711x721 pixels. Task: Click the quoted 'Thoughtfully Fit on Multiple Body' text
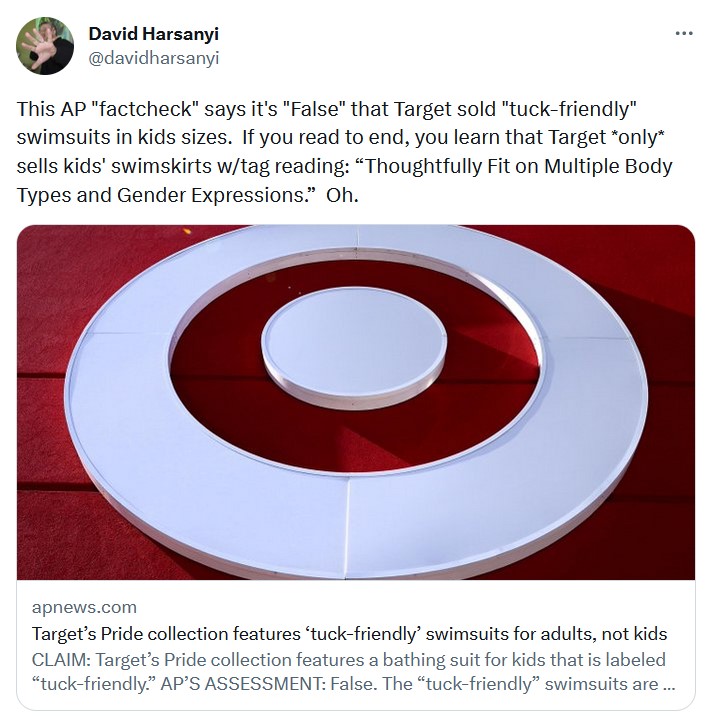pos(514,166)
